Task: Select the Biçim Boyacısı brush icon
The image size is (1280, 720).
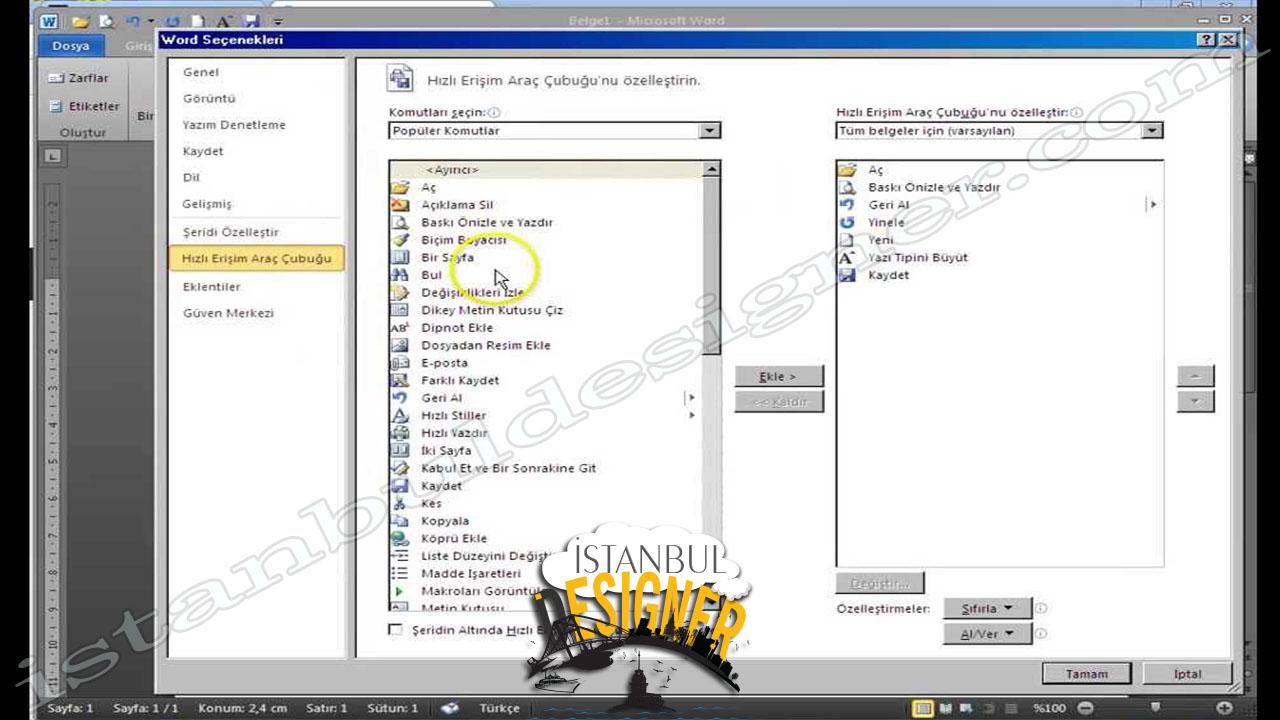Action: click(400, 240)
